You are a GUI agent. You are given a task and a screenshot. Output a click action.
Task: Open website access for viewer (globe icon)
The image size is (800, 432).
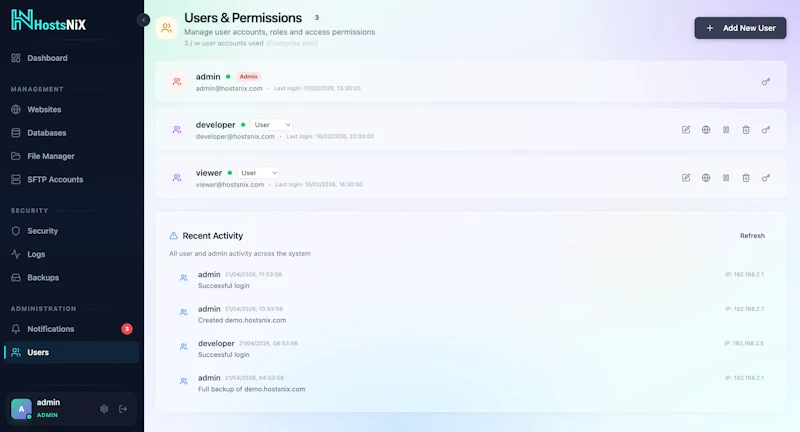coord(706,178)
